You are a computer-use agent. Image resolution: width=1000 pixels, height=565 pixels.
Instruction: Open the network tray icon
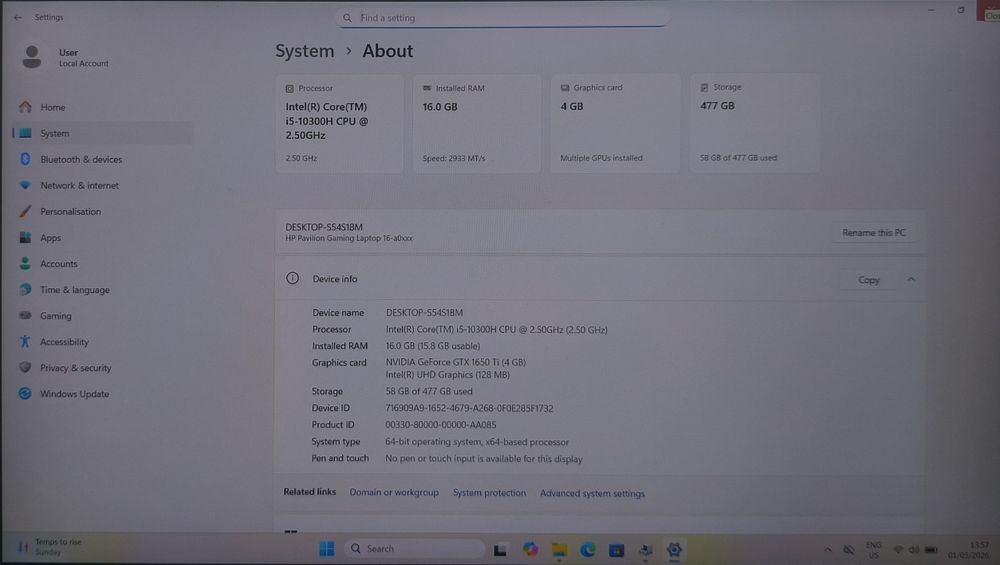coord(898,550)
